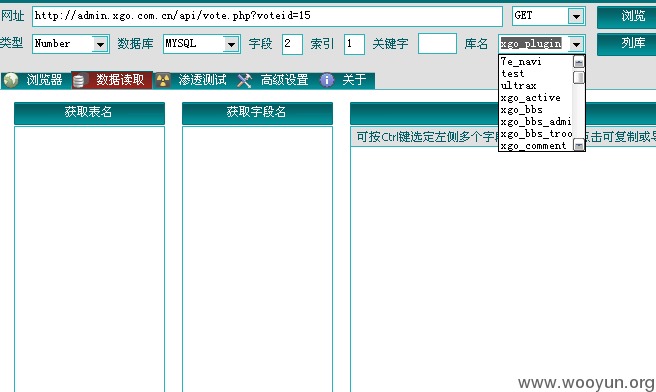656x392 pixels.
Task: Click the globe icon beside 浏览器
Action: (x=11, y=80)
